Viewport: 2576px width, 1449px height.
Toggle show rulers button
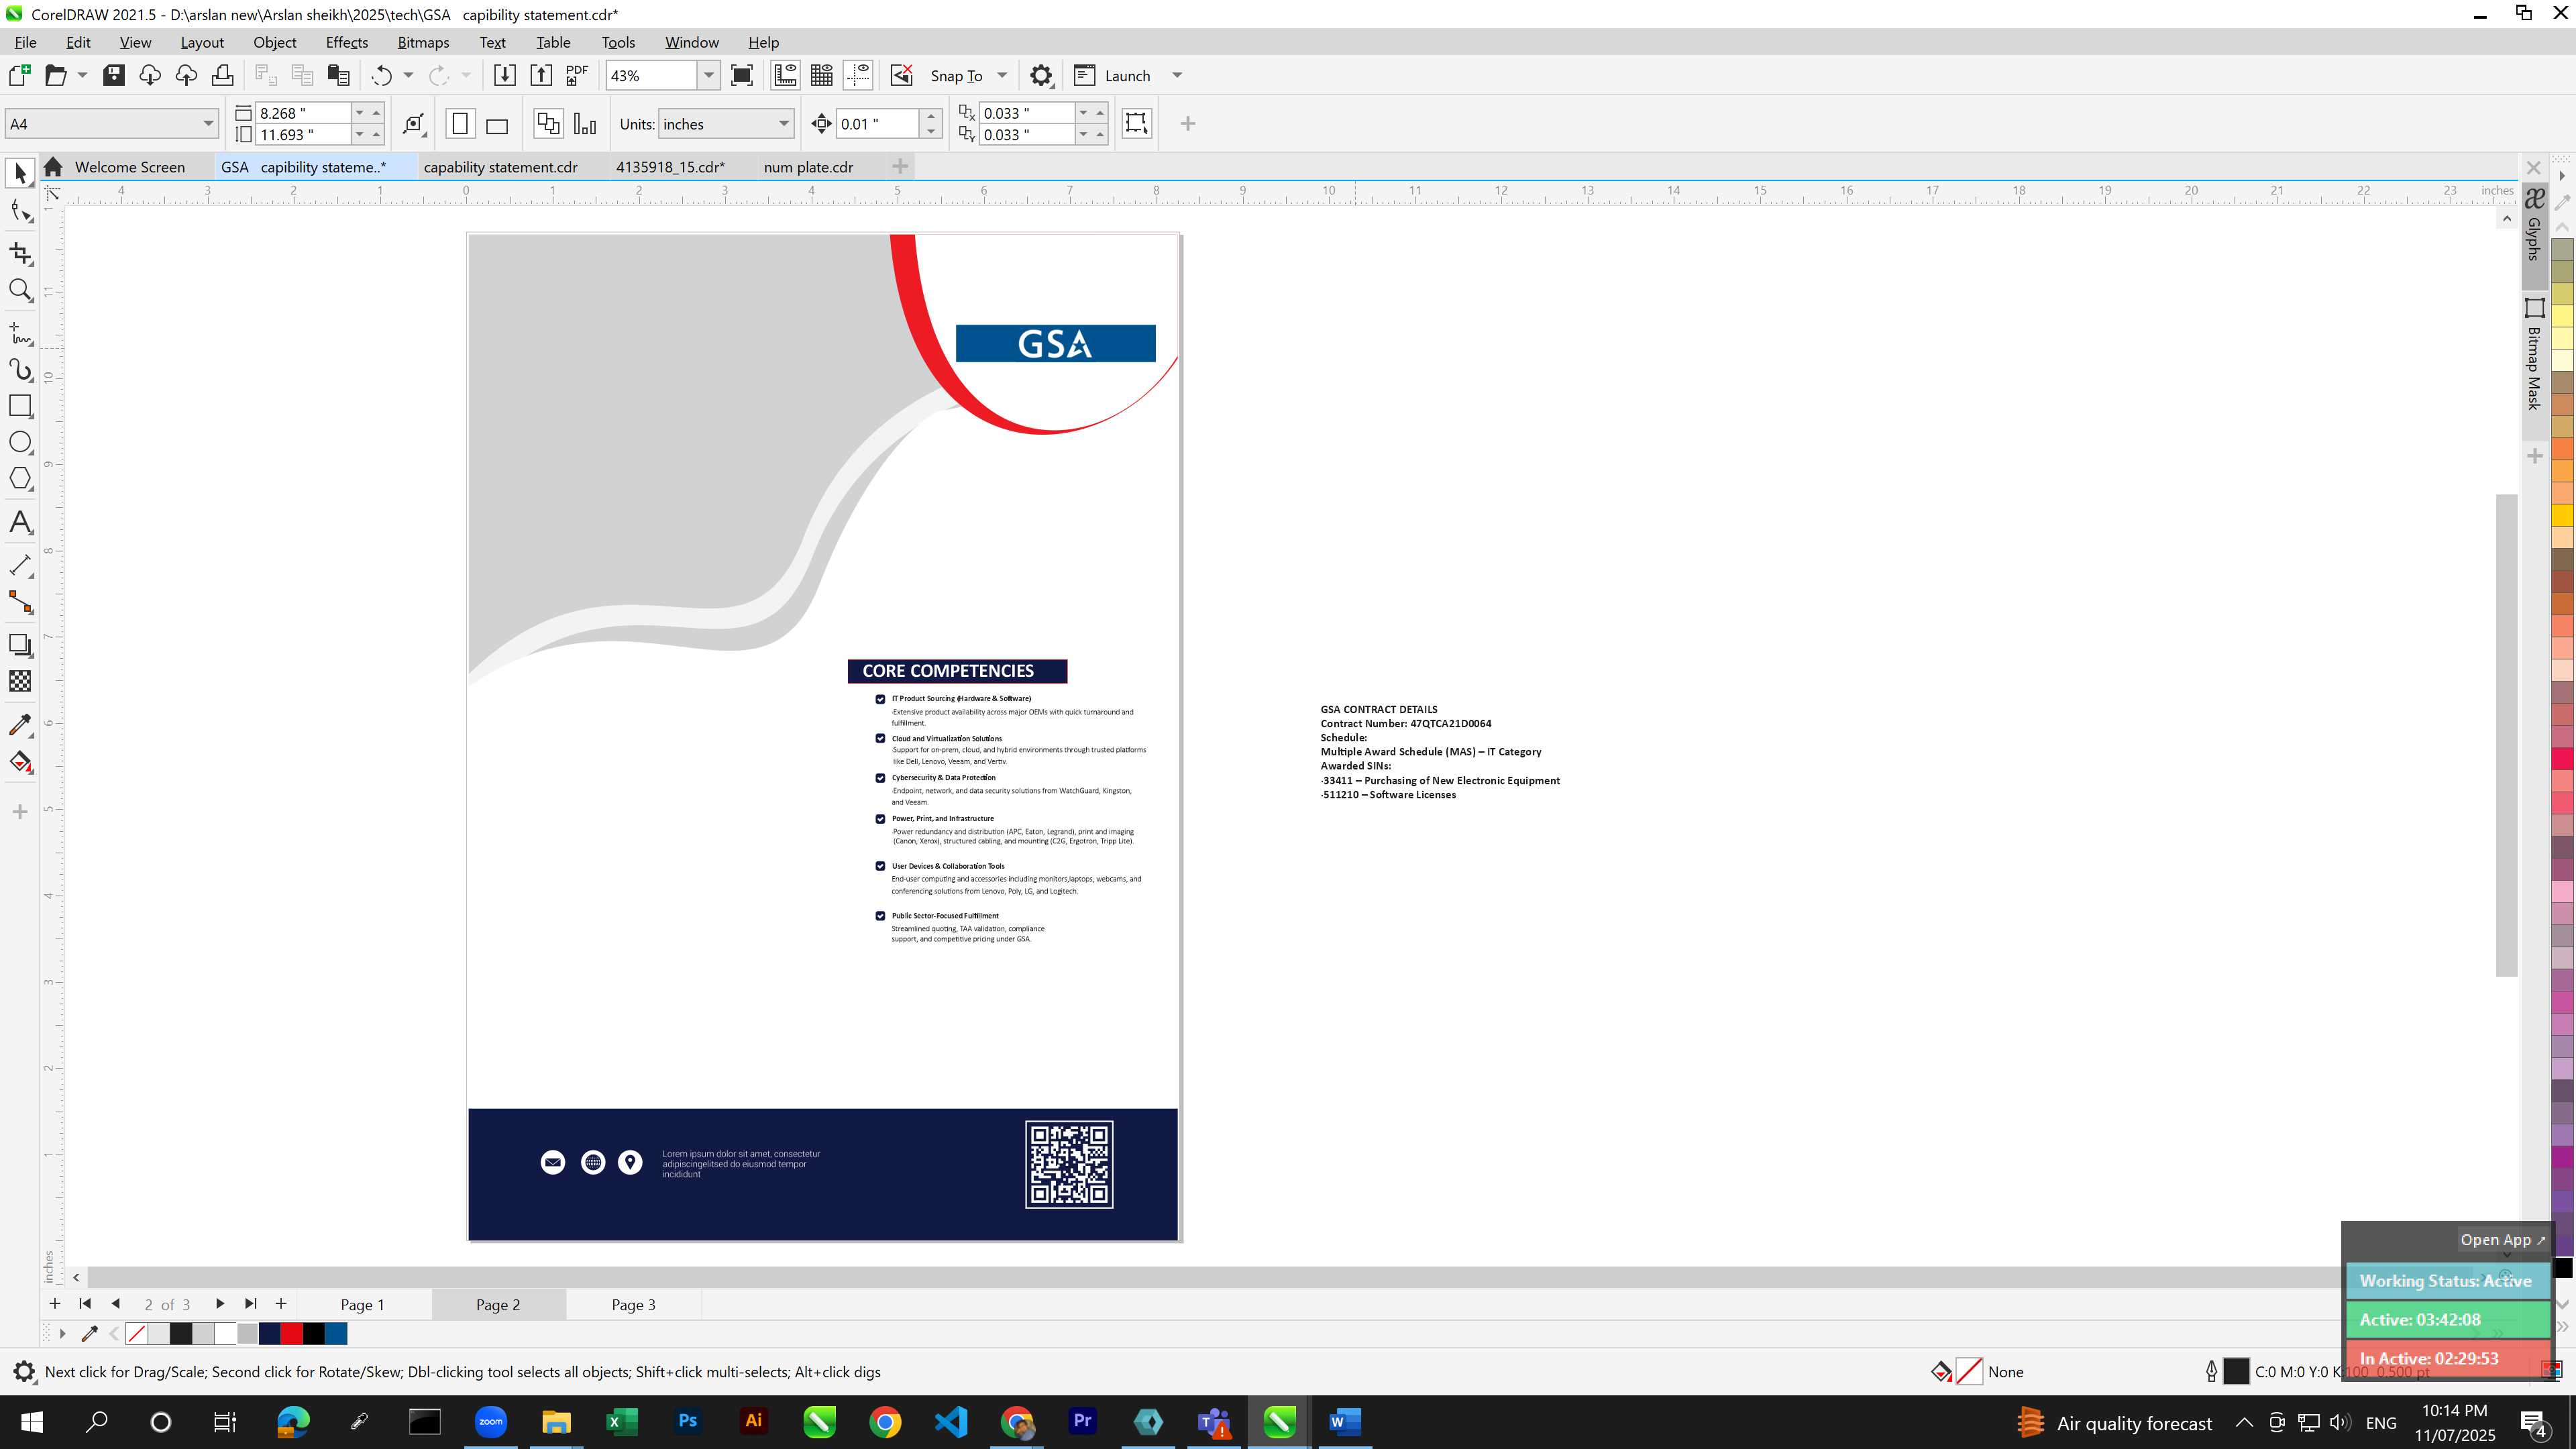(785, 75)
